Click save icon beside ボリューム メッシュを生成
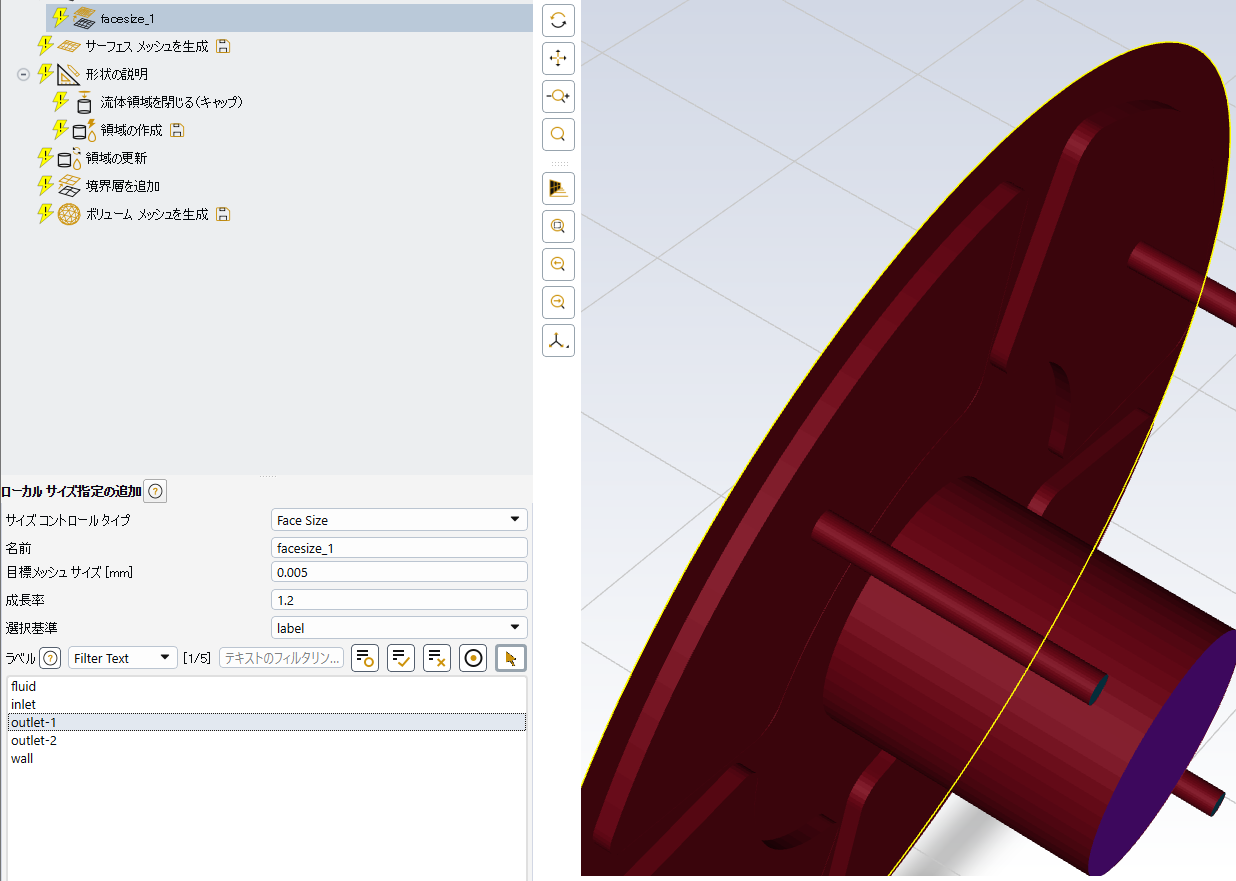Screen dimensions: 1236x881 tap(223, 214)
